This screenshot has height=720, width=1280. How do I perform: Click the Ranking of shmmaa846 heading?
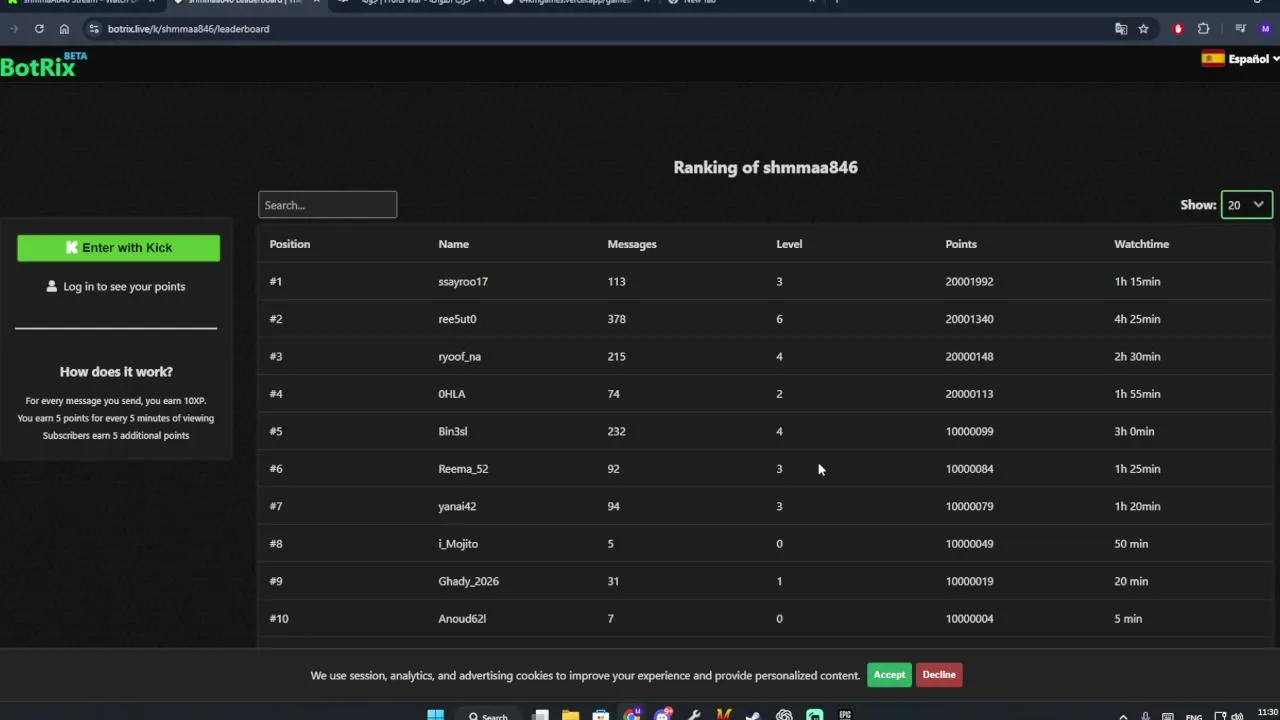pyautogui.click(x=765, y=167)
